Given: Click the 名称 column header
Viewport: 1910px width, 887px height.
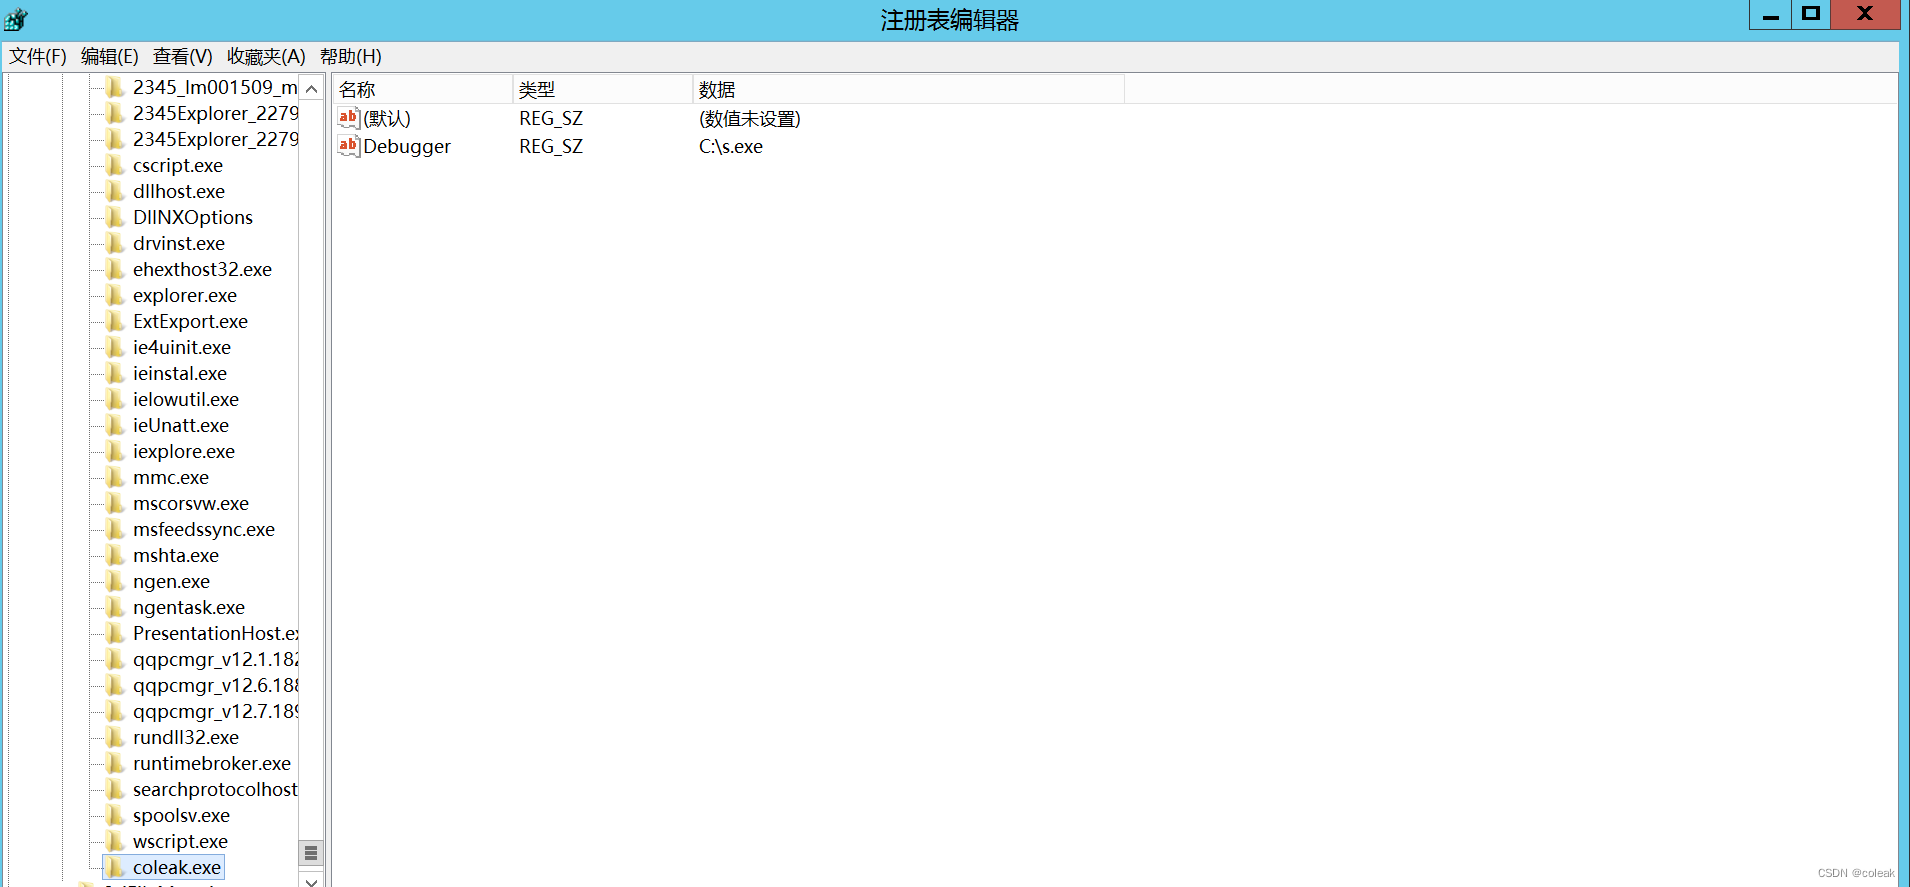Looking at the screenshot, I should 423,89.
